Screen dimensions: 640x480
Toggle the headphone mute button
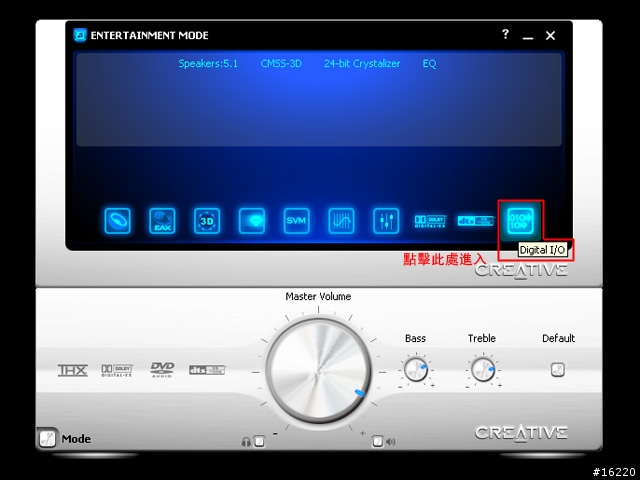pyautogui.click(x=259, y=441)
